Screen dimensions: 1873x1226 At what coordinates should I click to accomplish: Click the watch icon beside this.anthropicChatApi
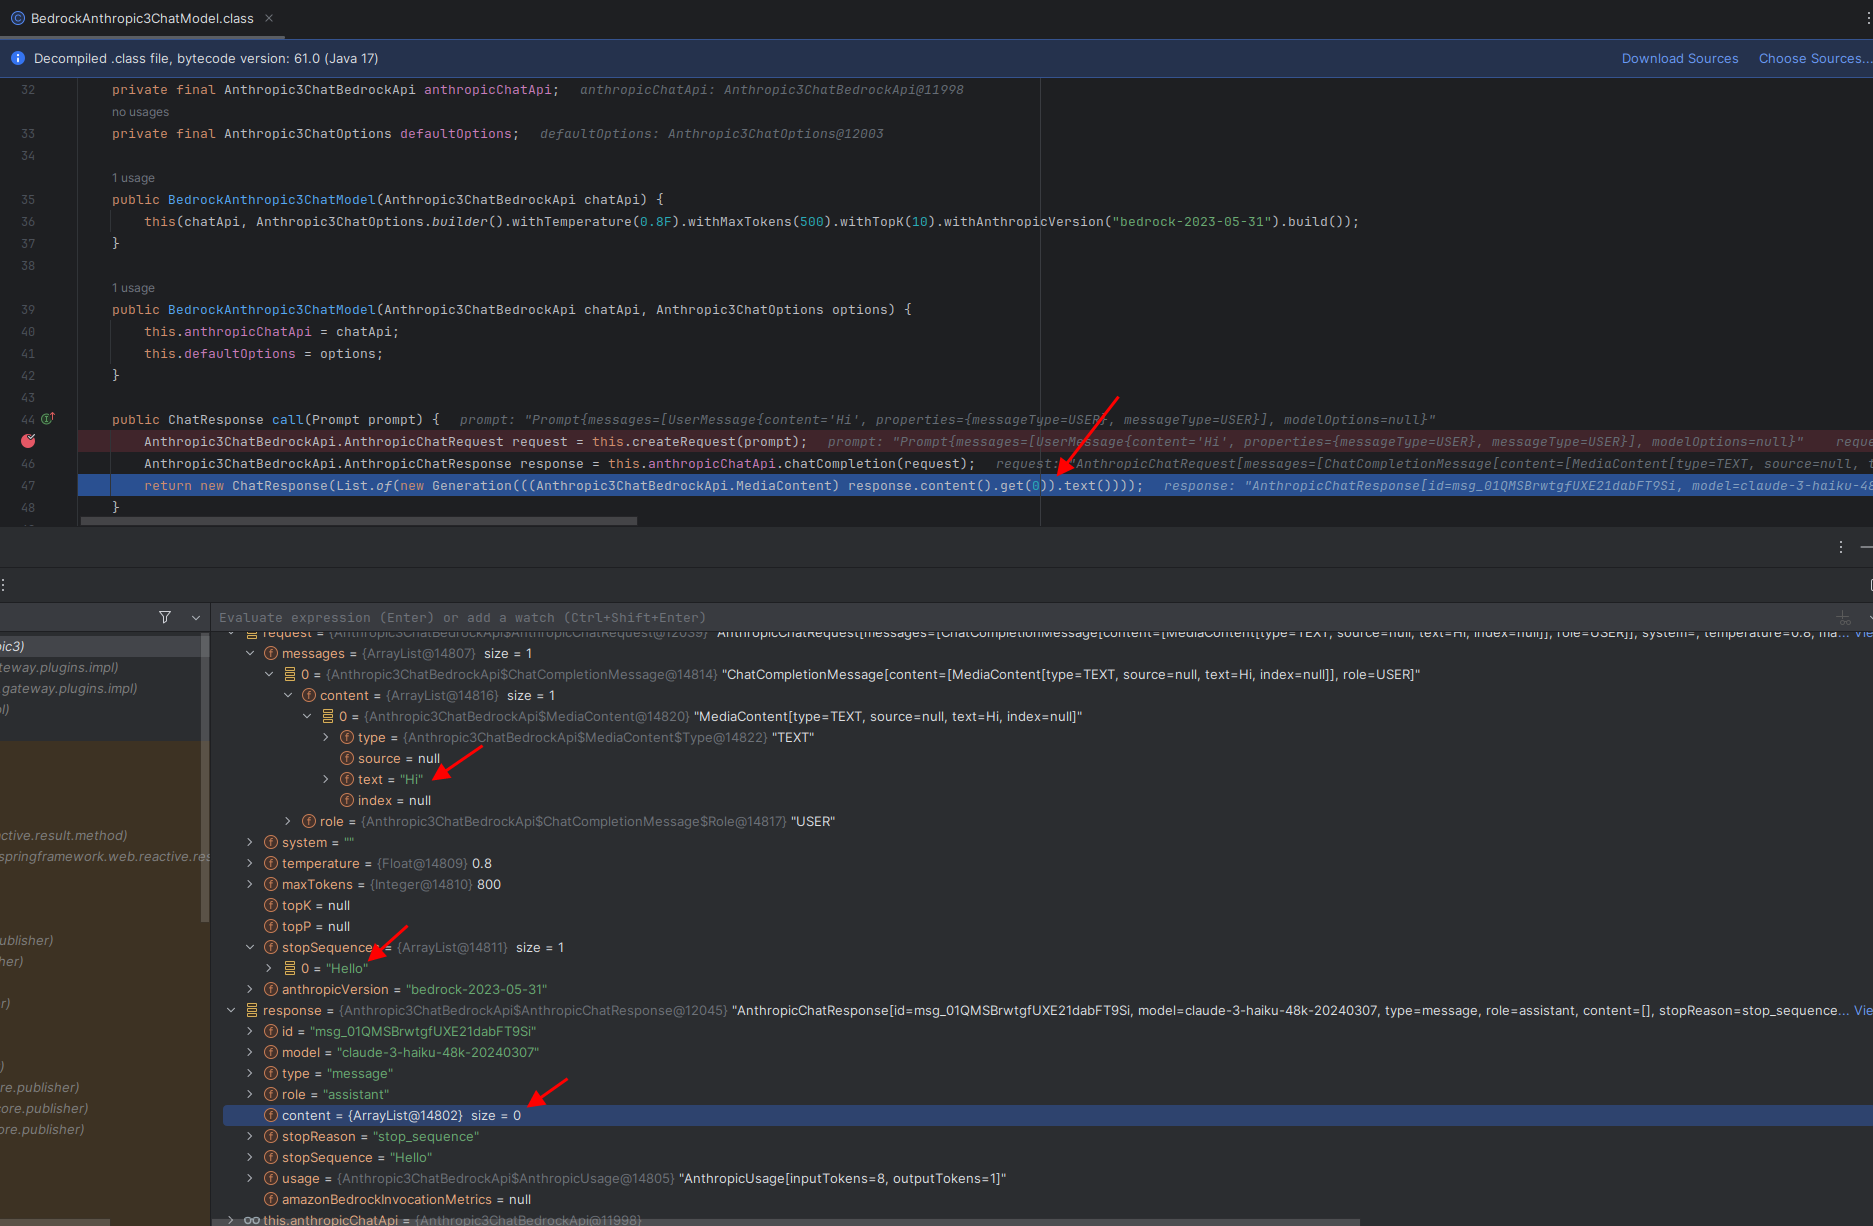(251, 1220)
